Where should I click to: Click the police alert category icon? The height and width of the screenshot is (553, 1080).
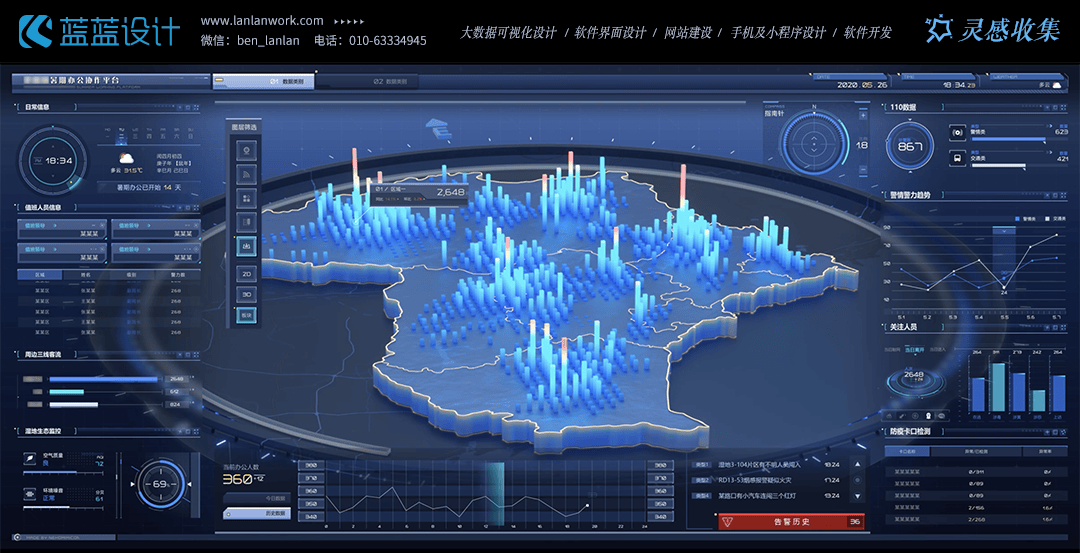(x=957, y=132)
